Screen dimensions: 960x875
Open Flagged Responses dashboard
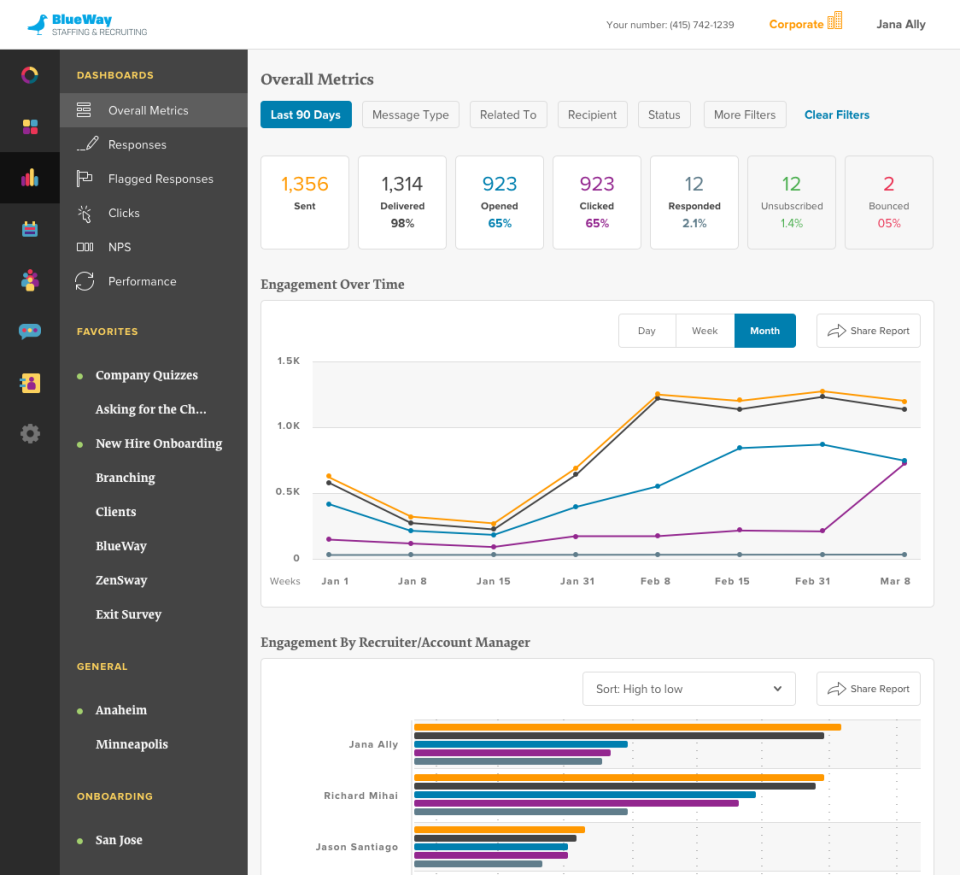coord(160,179)
